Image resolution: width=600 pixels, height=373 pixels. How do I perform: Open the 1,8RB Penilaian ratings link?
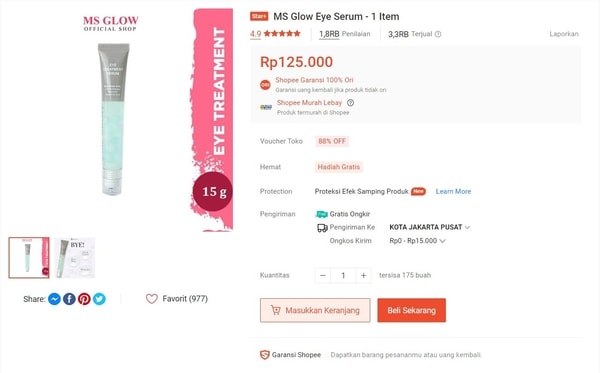coord(345,34)
